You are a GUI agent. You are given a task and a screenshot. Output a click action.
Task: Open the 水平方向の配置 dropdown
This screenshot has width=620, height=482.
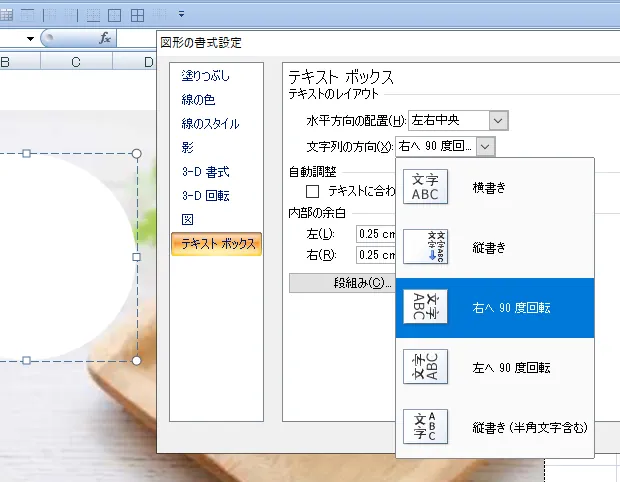(499, 120)
